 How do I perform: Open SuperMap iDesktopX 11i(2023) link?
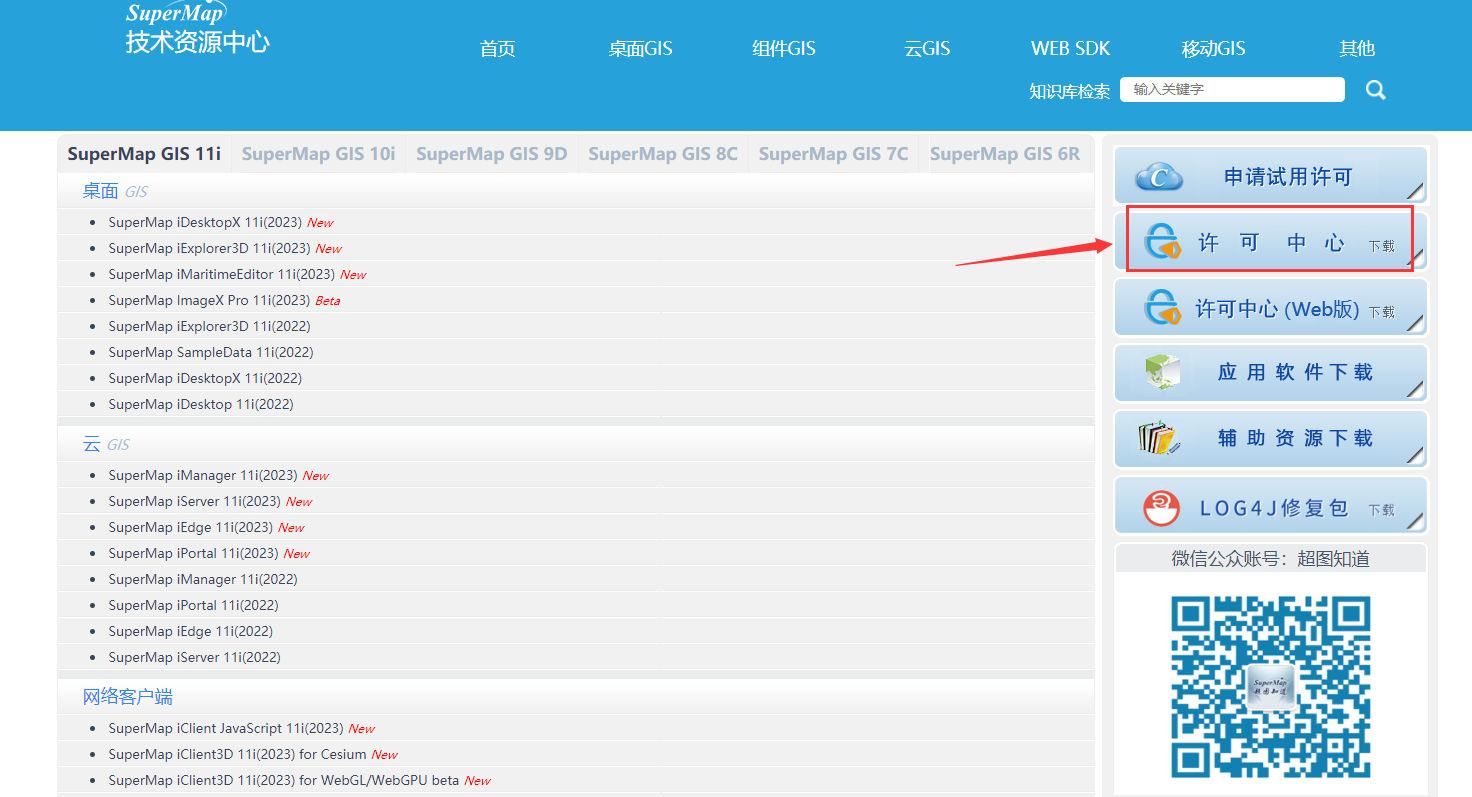pos(205,222)
